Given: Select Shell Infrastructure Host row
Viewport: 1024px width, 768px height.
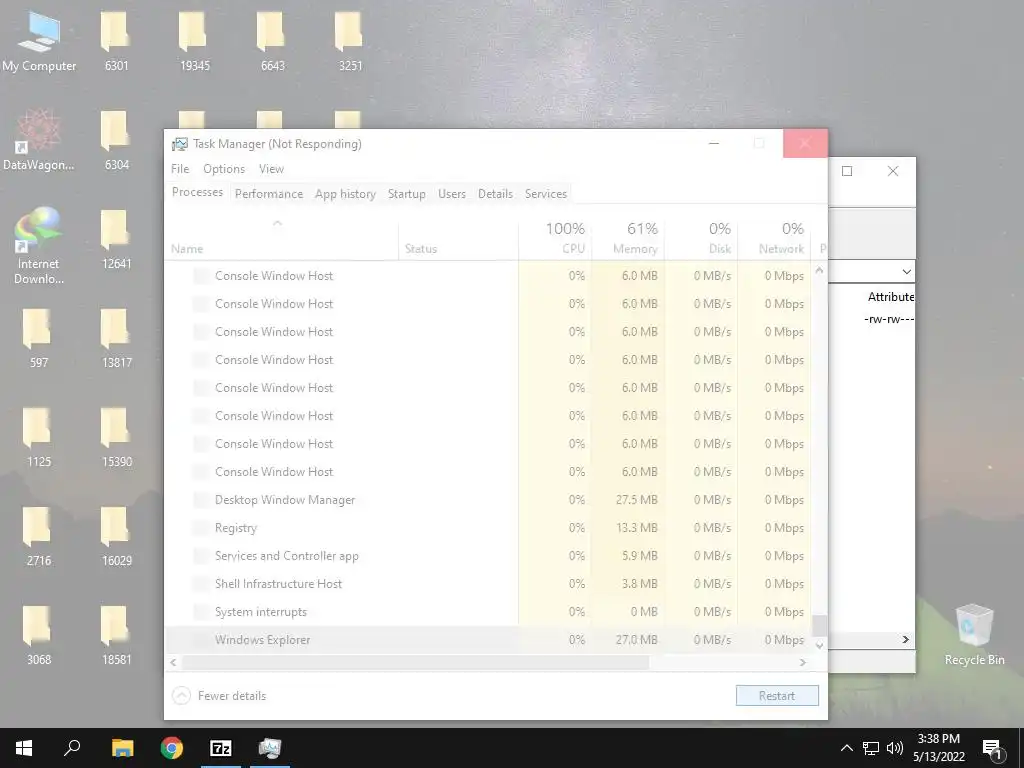Looking at the screenshot, I should pyautogui.click(x=488, y=584).
